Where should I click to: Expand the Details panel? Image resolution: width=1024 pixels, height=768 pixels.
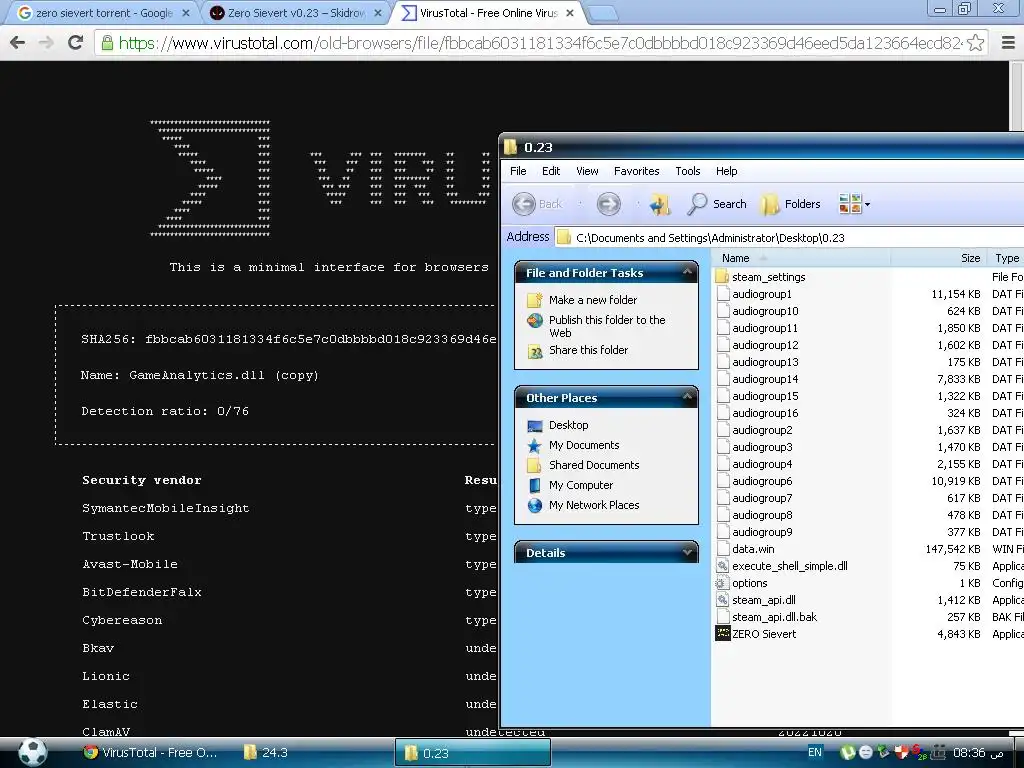[687, 552]
